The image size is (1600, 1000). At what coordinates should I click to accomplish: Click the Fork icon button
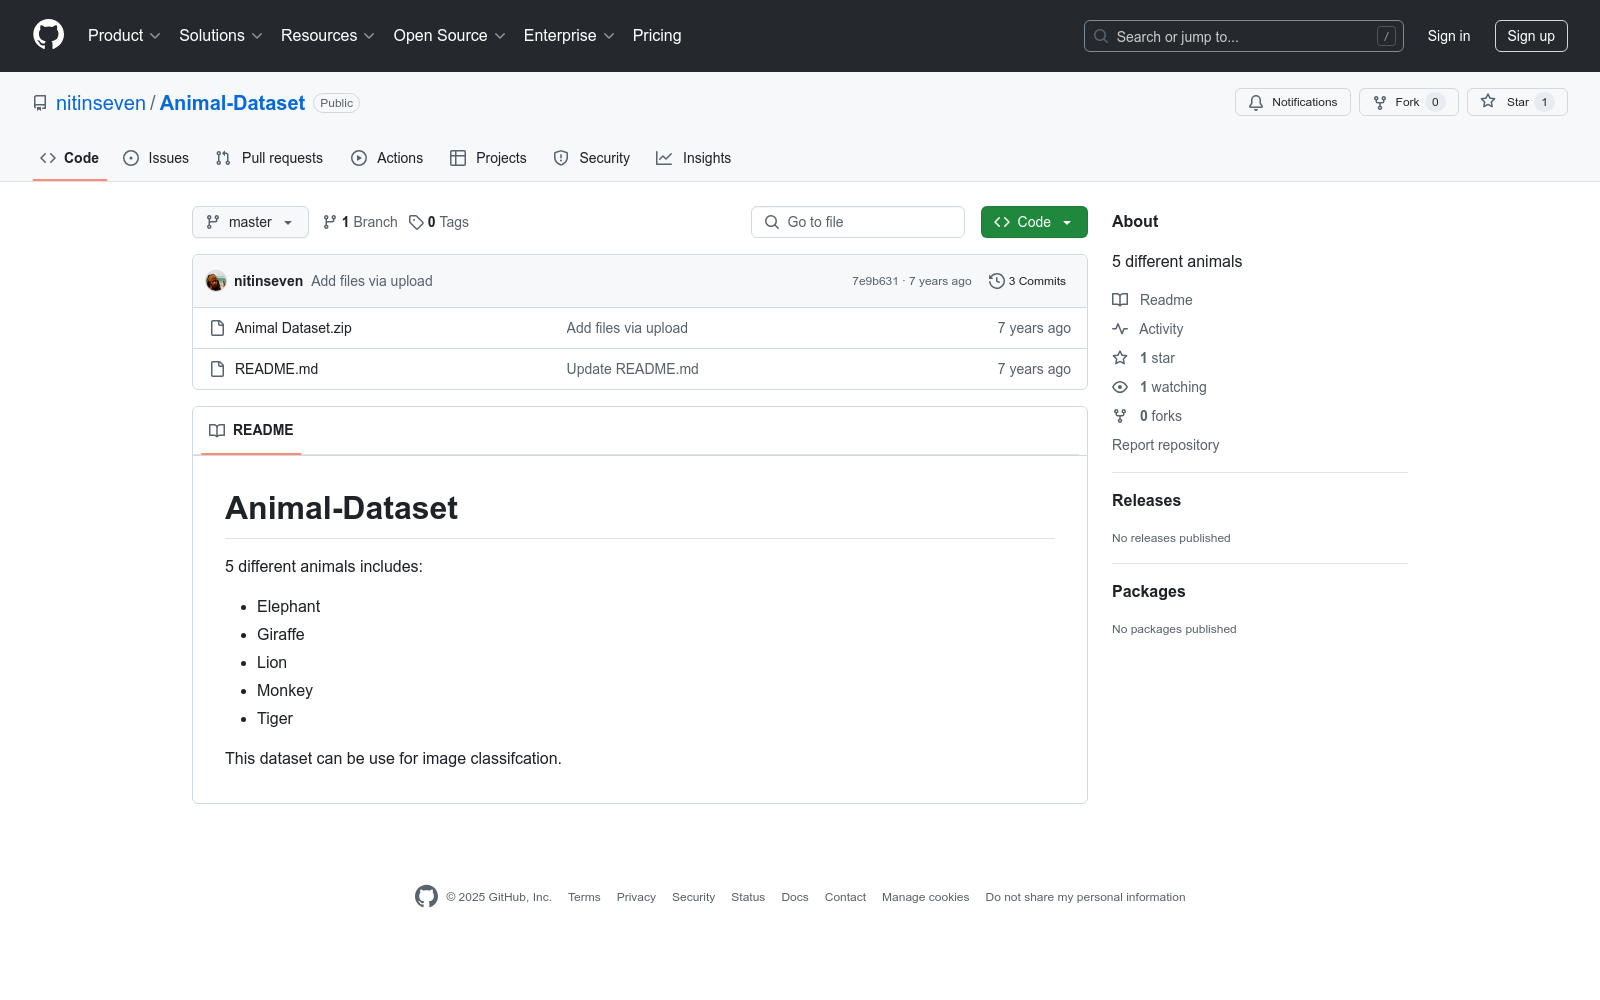pyautogui.click(x=1380, y=102)
